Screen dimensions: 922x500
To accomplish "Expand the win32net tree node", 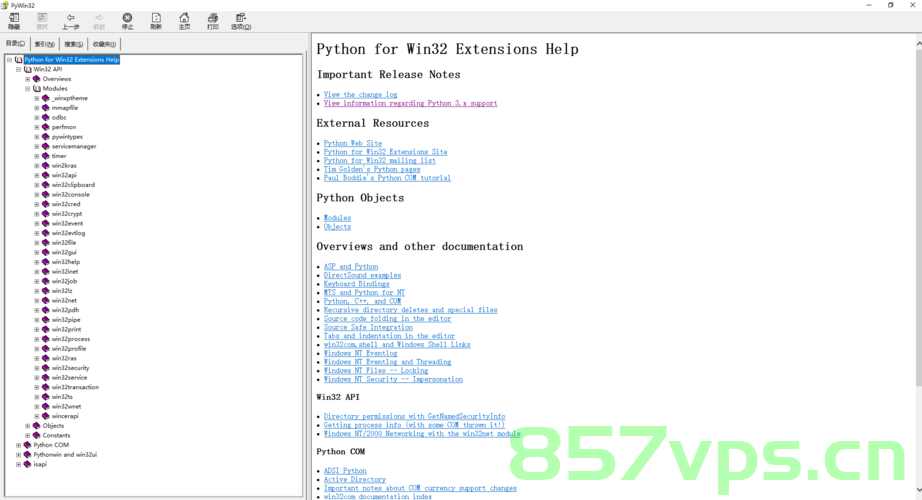I will pyautogui.click(x=36, y=301).
